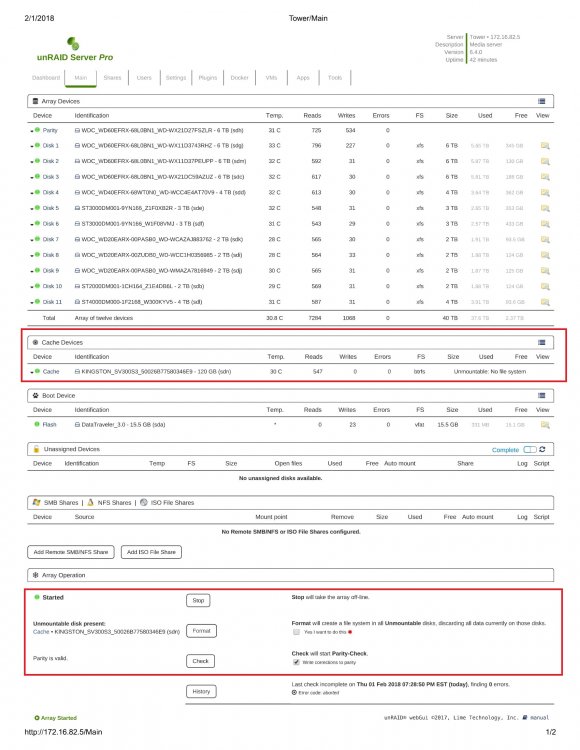Click the Array Operation section header
This screenshot has height=750, width=580.
(x=290, y=575)
